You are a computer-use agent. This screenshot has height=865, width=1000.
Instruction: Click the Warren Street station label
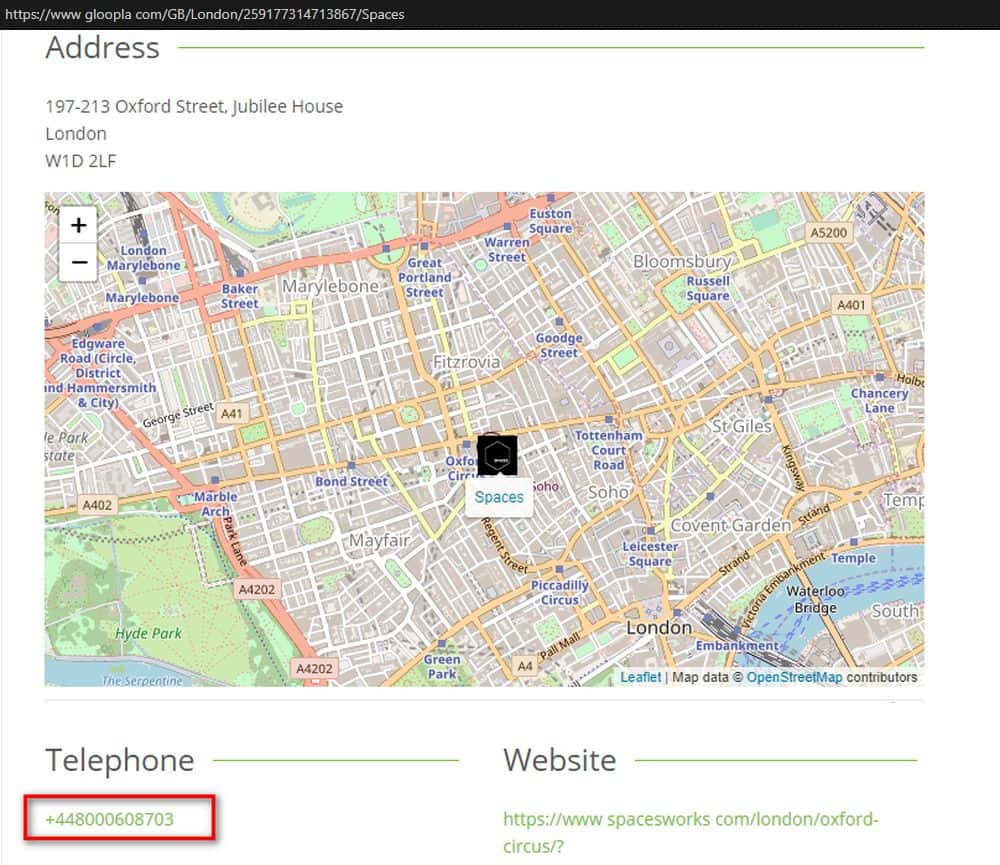[506, 249]
